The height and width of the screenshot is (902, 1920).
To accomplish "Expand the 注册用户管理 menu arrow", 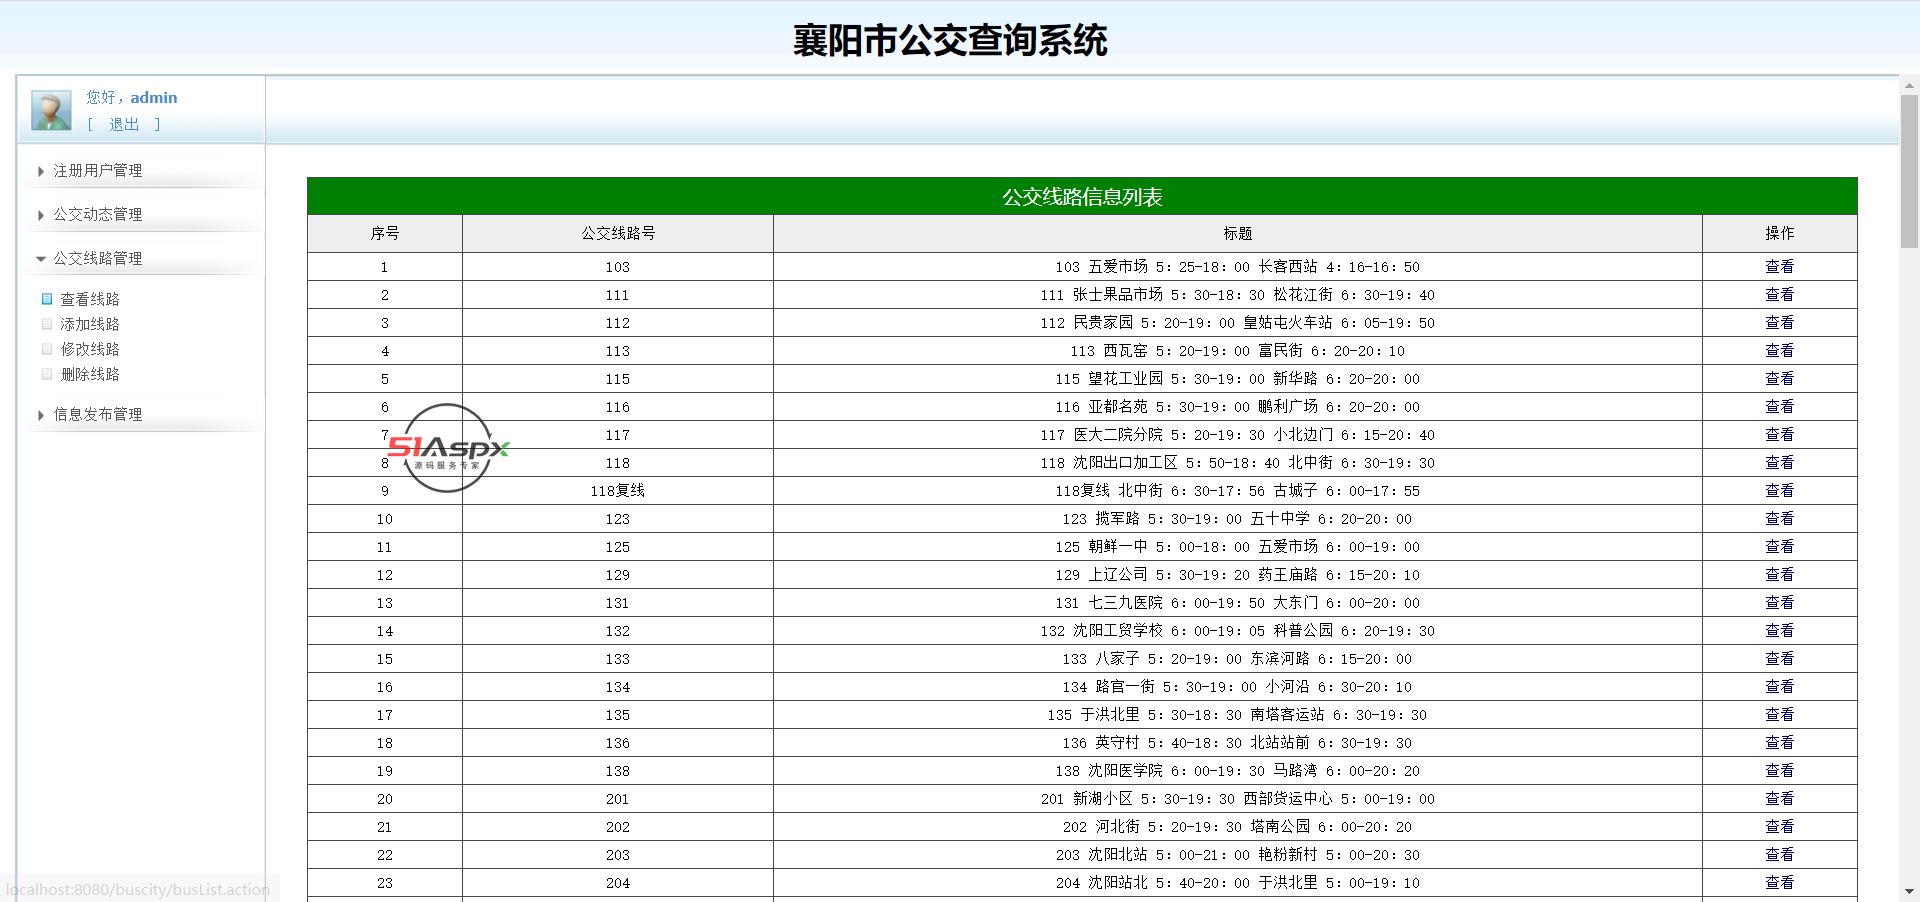I will coord(41,171).
